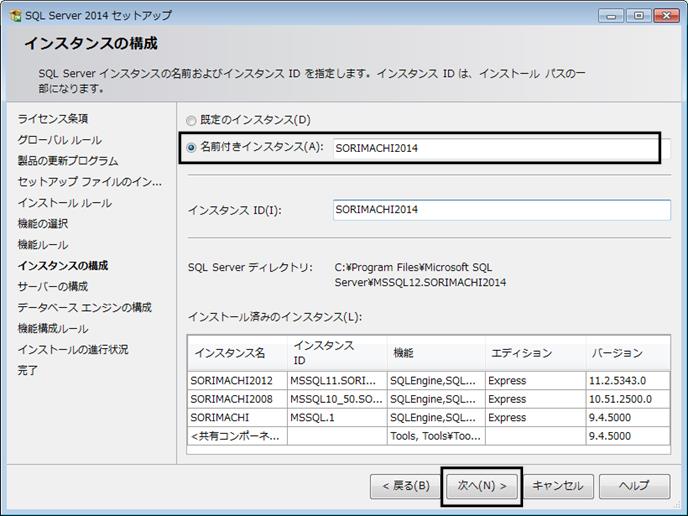Click the MSSQL.1 instance ID cell
Image resolution: width=688 pixels, height=516 pixels.
pyautogui.click(x=337, y=418)
